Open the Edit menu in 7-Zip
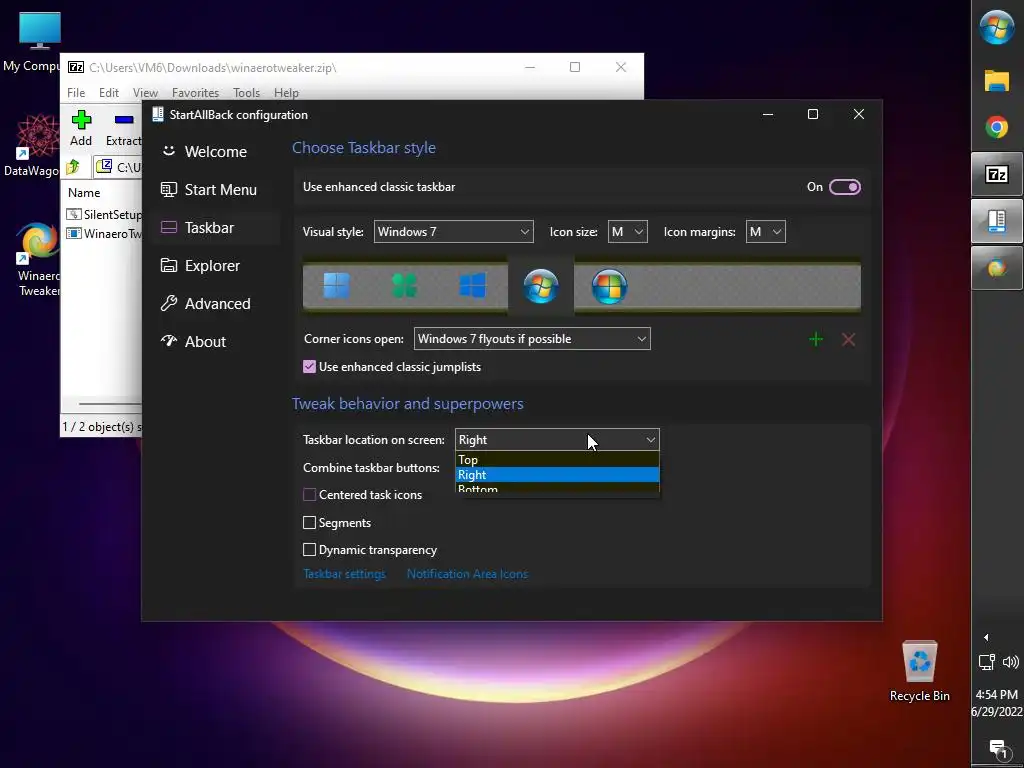The image size is (1024, 768). pyautogui.click(x=108, y=93)
